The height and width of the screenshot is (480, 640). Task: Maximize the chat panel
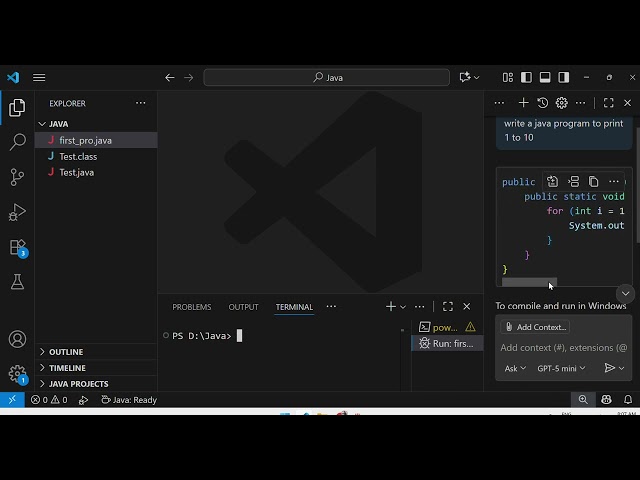pos(609,103)
